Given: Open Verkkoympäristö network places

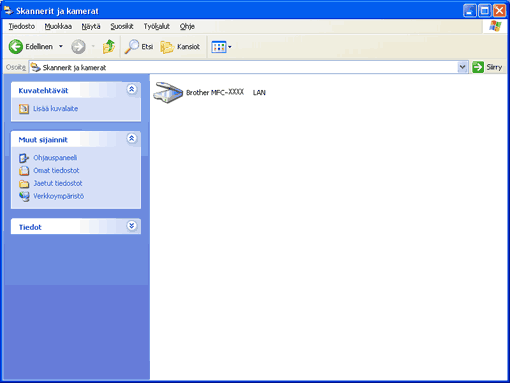Looking at the screenshot, I should point(58,196).
